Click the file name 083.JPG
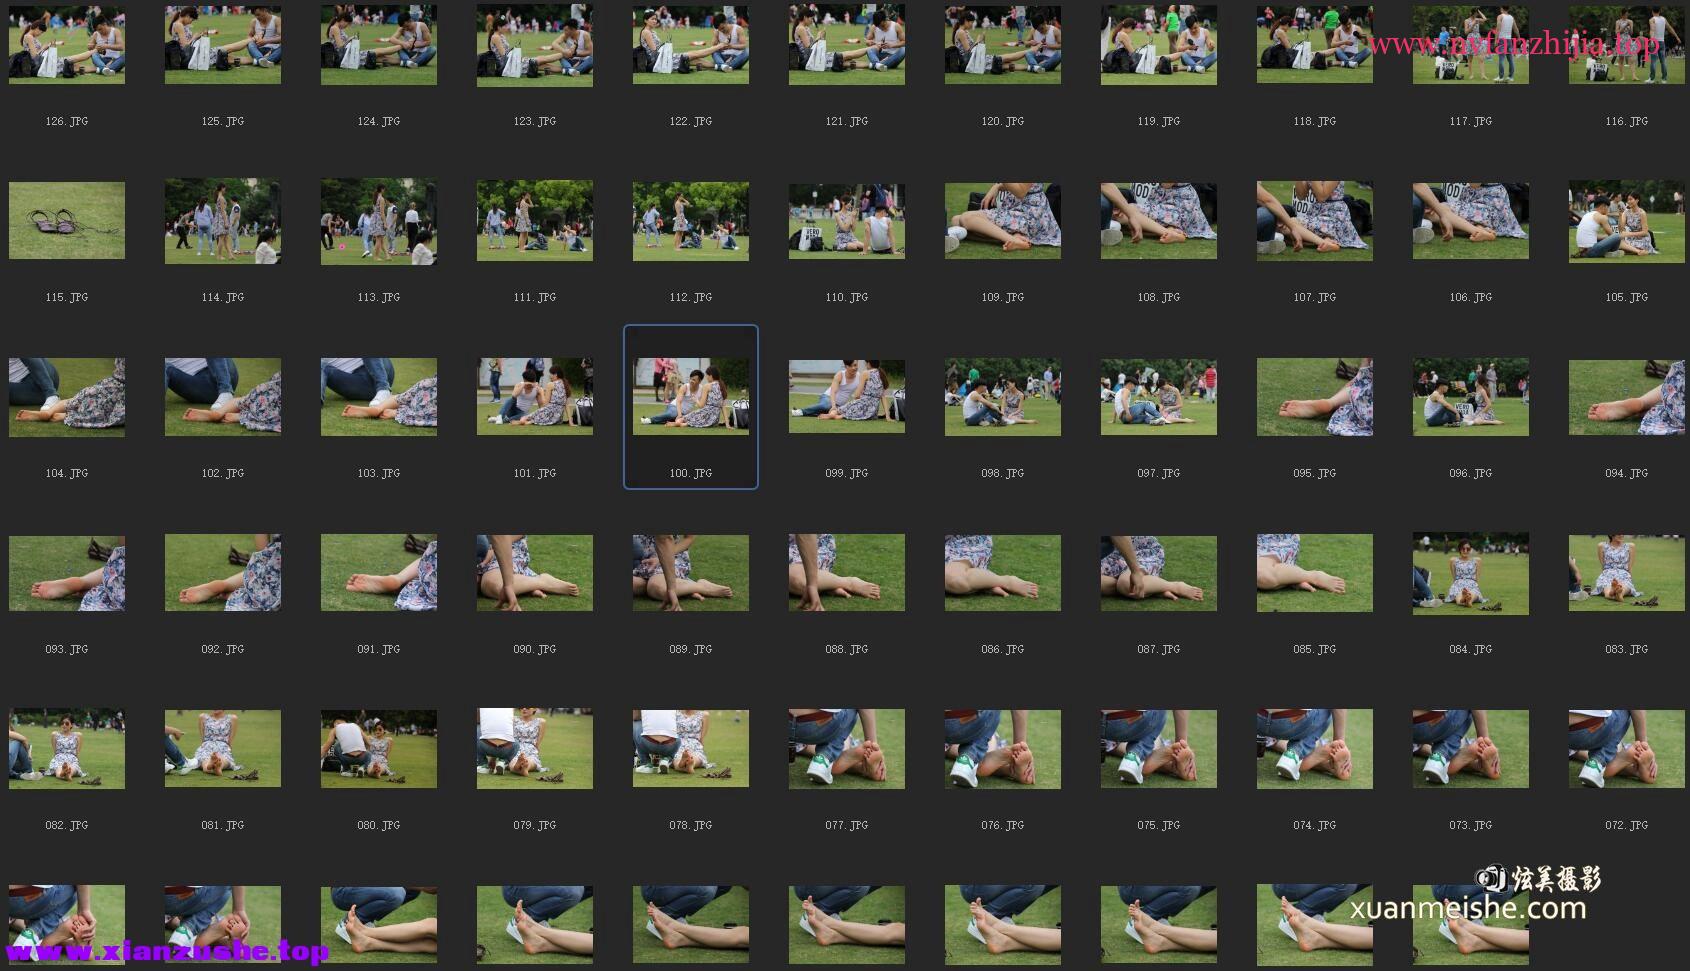 (1627, 649)
